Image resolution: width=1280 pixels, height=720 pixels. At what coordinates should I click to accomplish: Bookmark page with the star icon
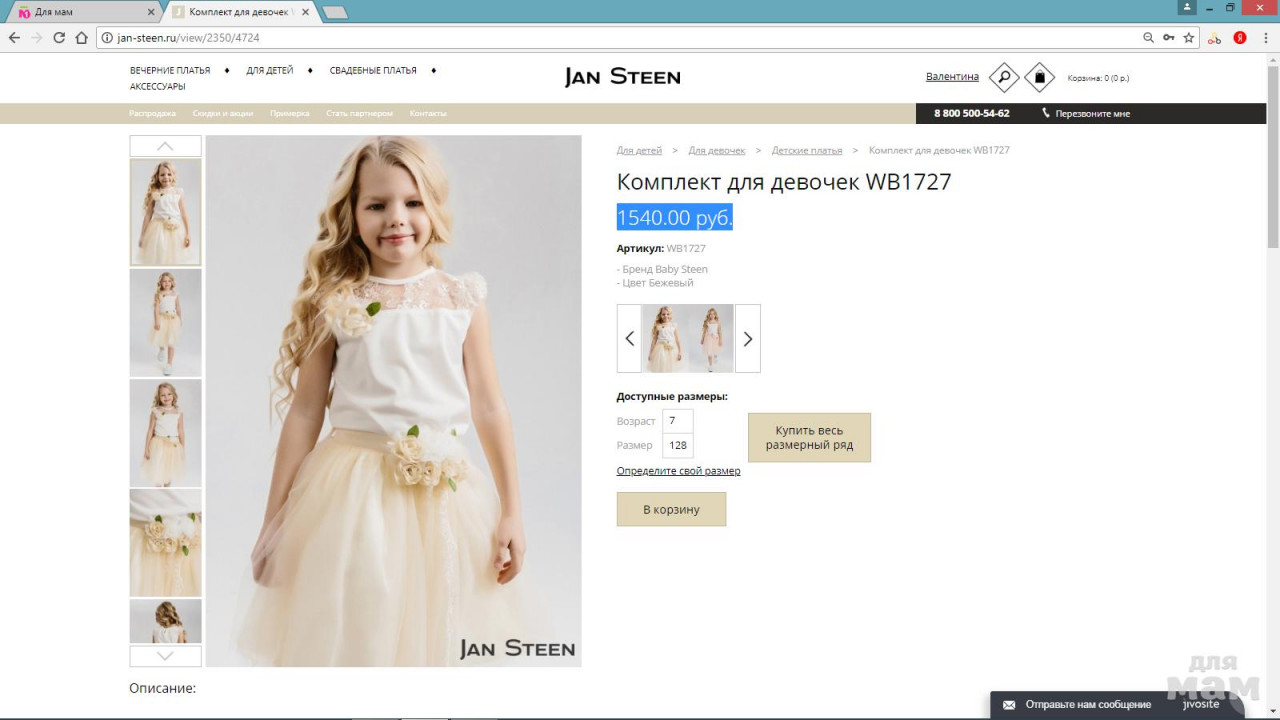[x=1189, y=38]
